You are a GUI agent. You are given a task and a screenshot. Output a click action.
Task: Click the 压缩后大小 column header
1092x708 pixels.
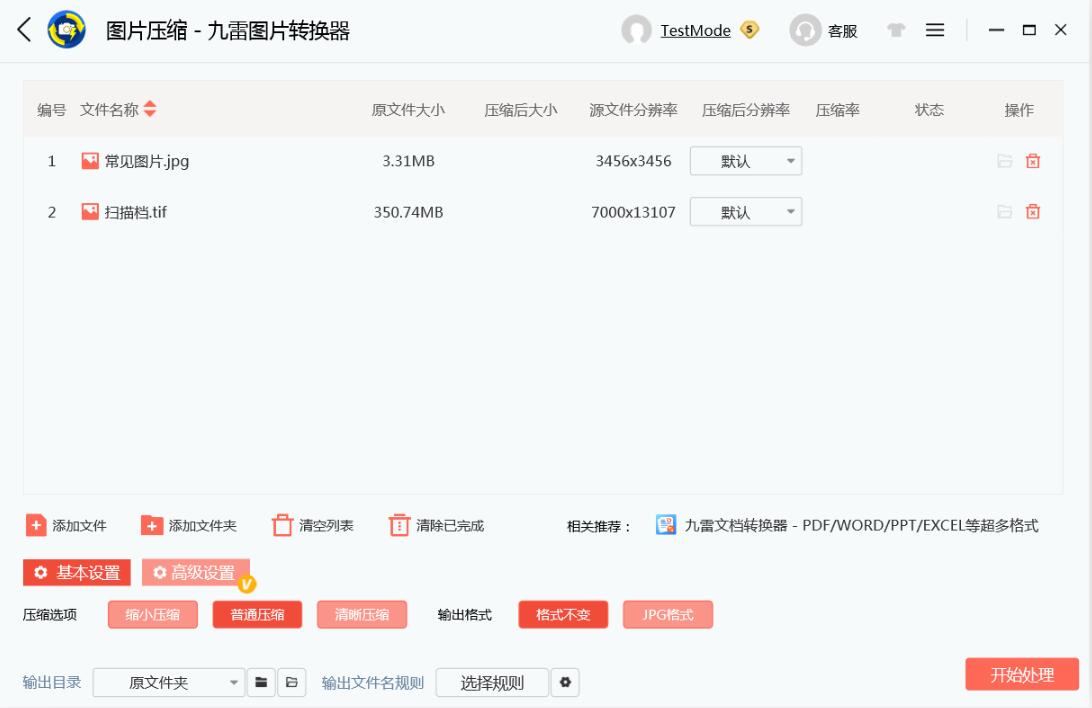click(x=520, y=110)
